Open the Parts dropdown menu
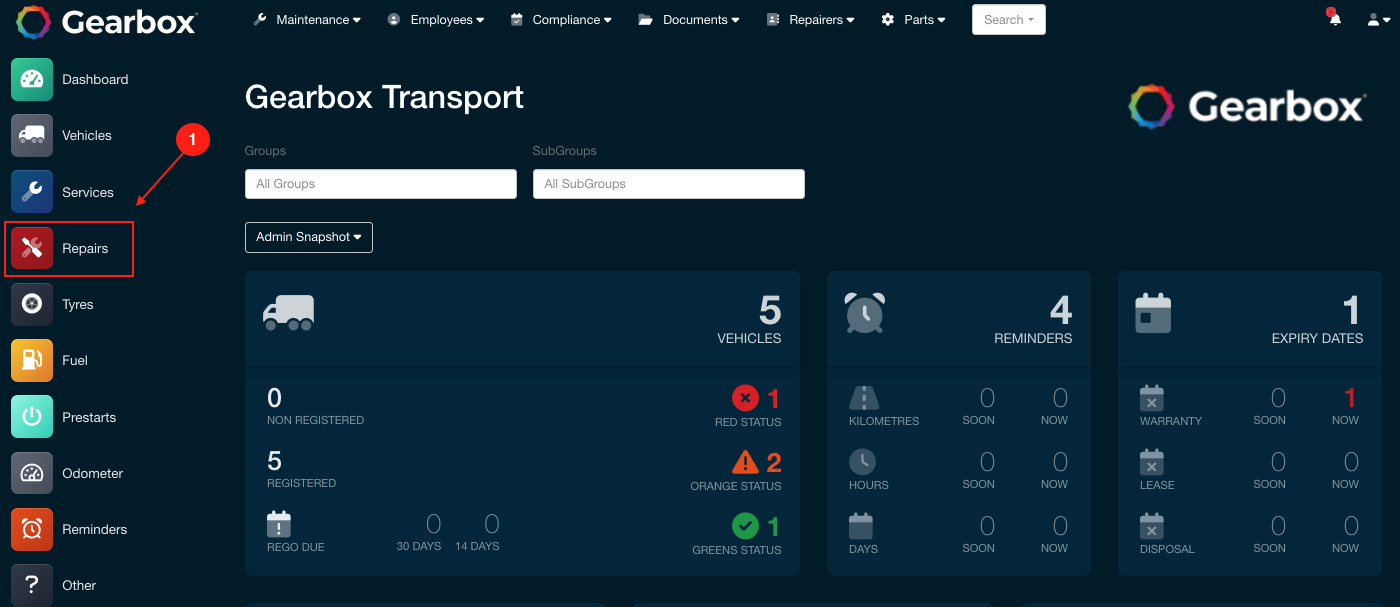1400x607 pixels. (913, 19)
